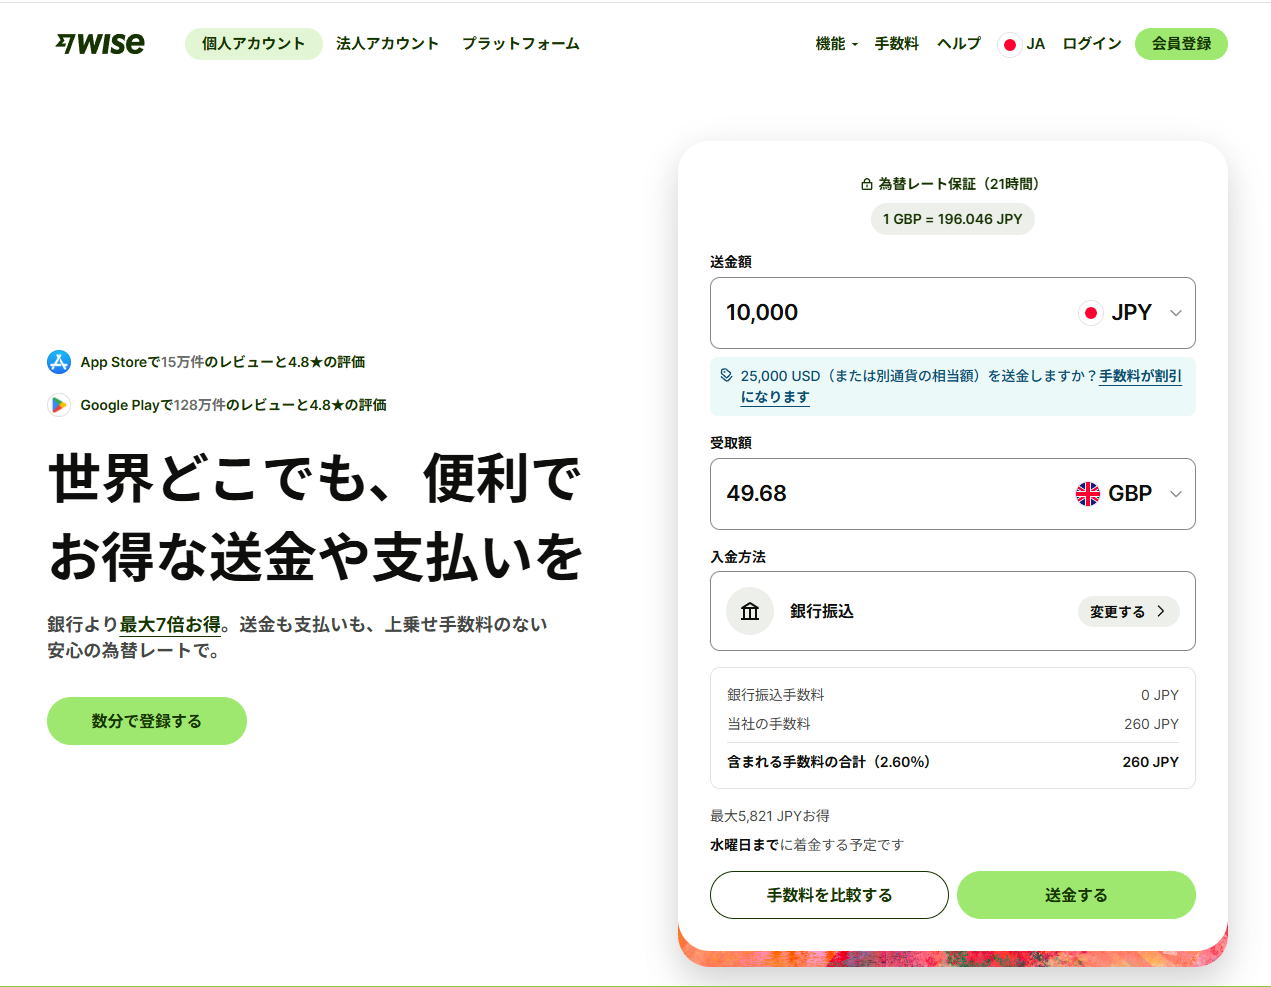
Task: Click the lock icon beside 為替レート保証
Action: [867, 184]
